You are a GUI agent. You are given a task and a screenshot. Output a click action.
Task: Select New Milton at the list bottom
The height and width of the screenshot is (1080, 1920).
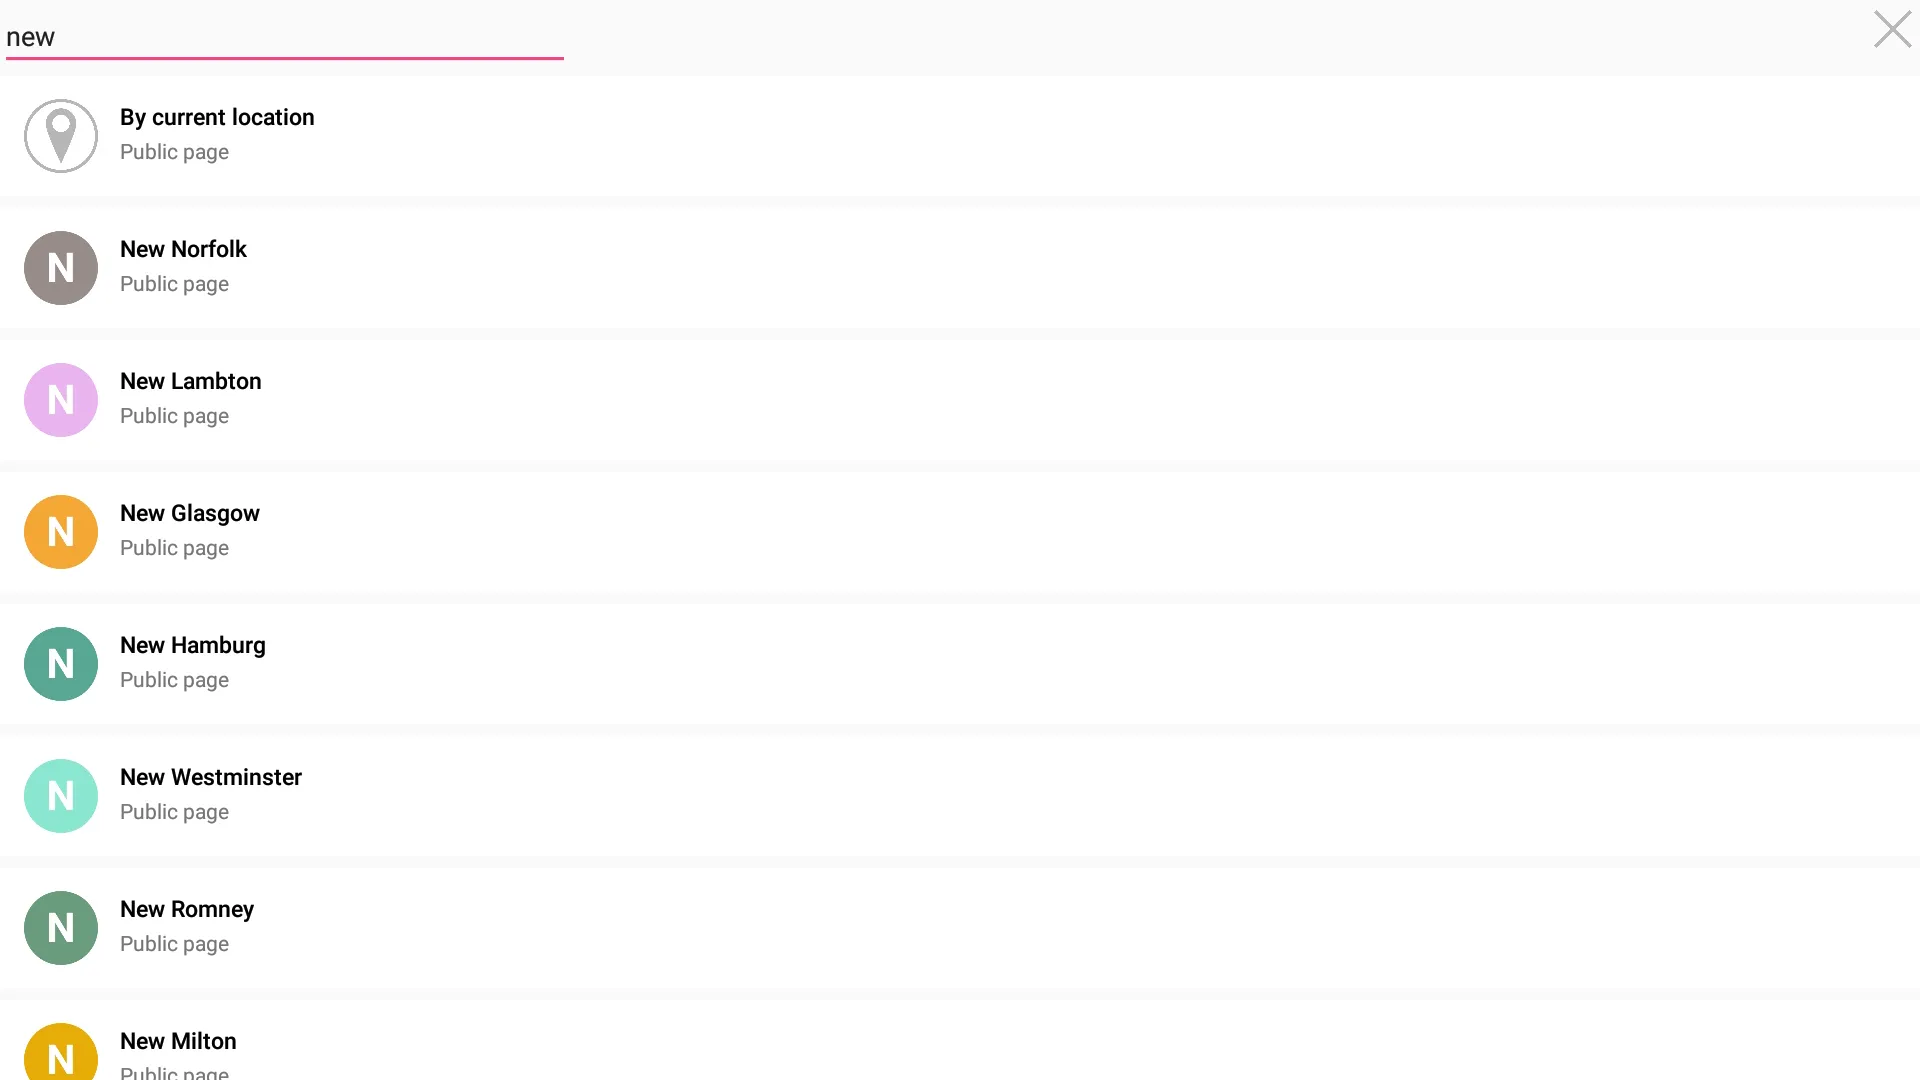(x=178, y=1042)
